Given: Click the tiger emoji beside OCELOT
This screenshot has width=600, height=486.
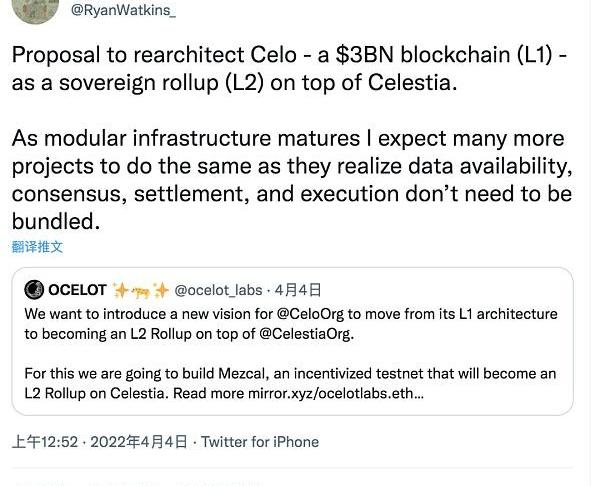Looking at the screenshot, I should [140, 291].
